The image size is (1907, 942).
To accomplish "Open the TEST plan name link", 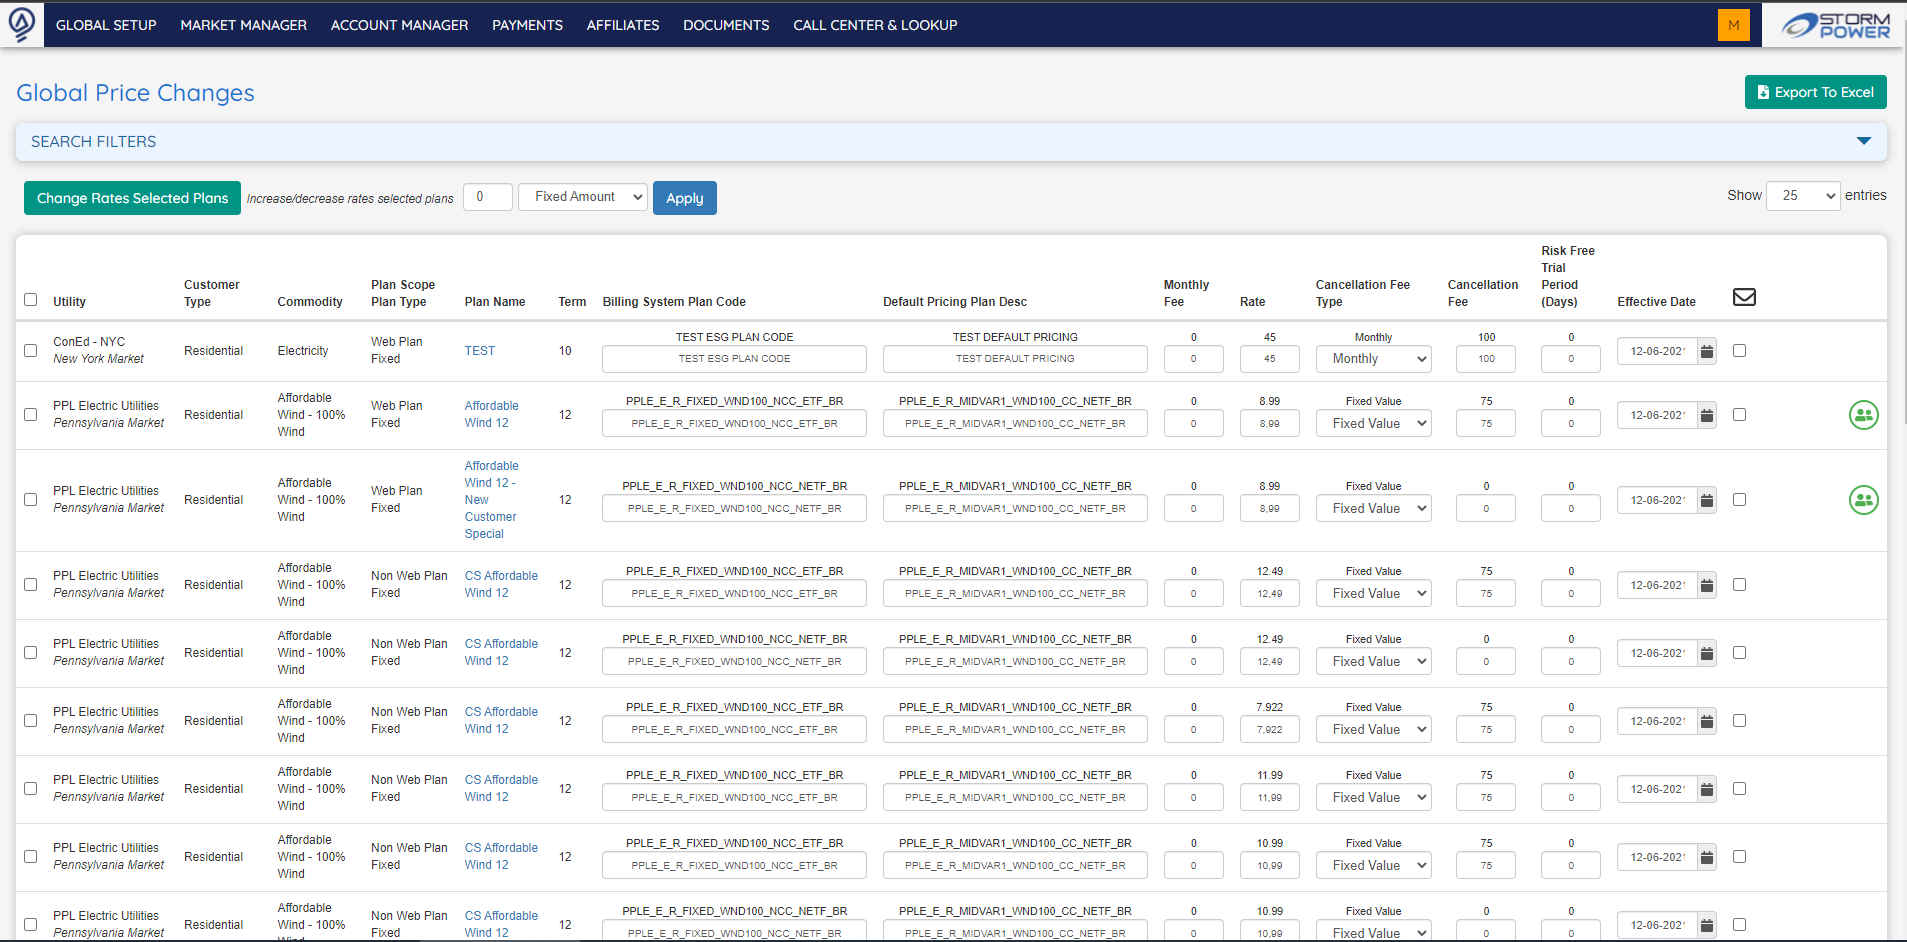I will (x=480, y=351).
